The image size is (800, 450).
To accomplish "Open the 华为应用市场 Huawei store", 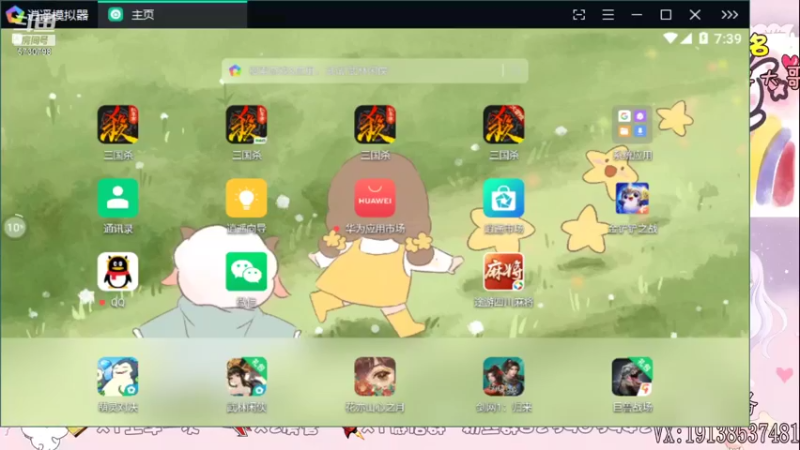I will click(x=375, y=198).
